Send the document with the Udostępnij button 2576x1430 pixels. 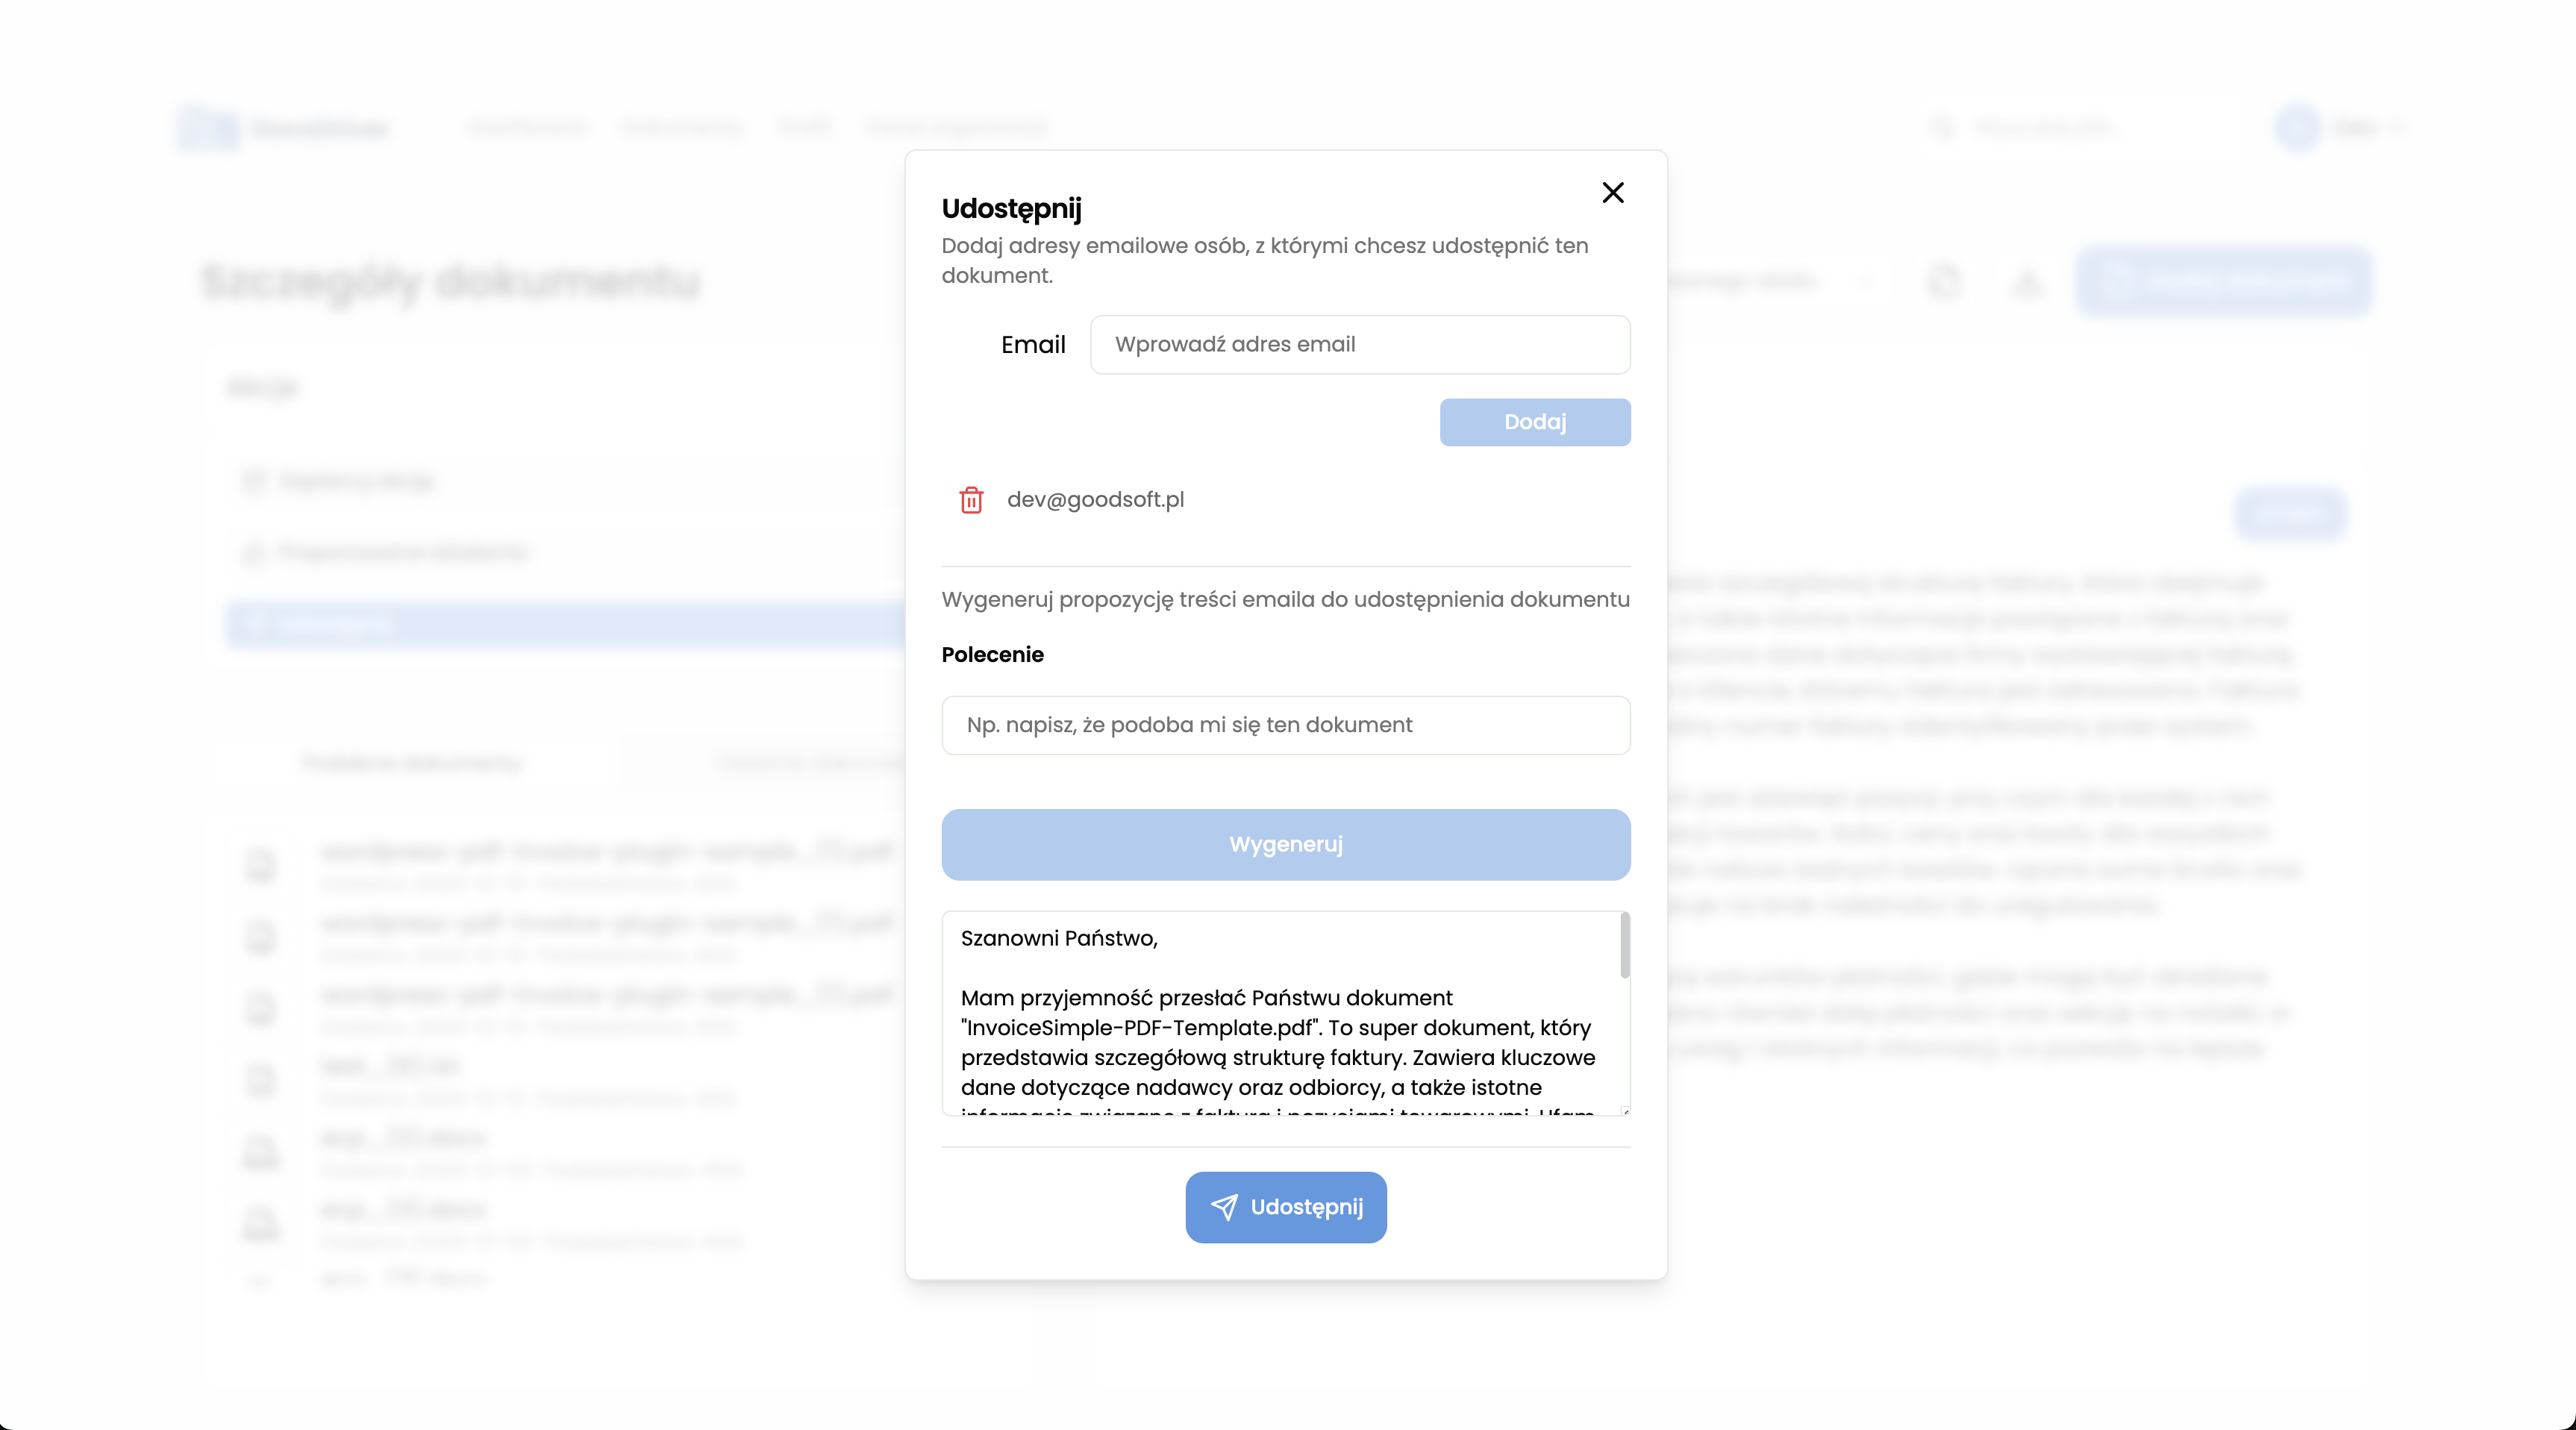click(1285, 1207)
